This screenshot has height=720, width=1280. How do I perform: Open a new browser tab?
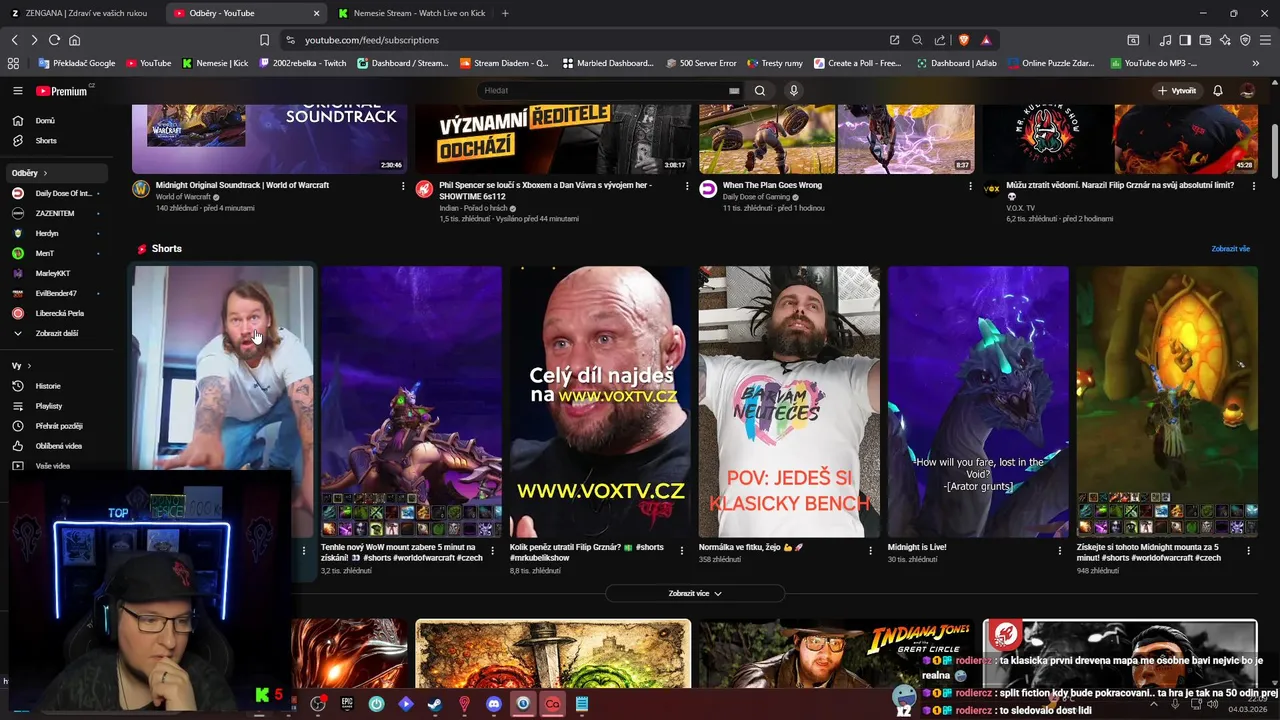(505, 13)
